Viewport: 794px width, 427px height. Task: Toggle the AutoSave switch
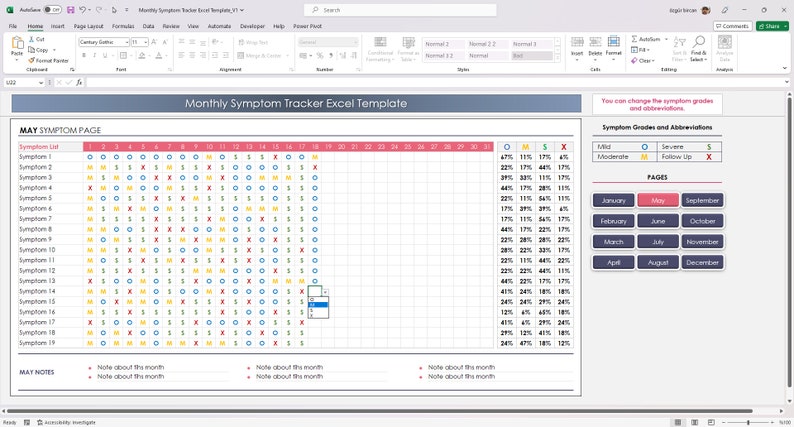[x=52, y=10]
